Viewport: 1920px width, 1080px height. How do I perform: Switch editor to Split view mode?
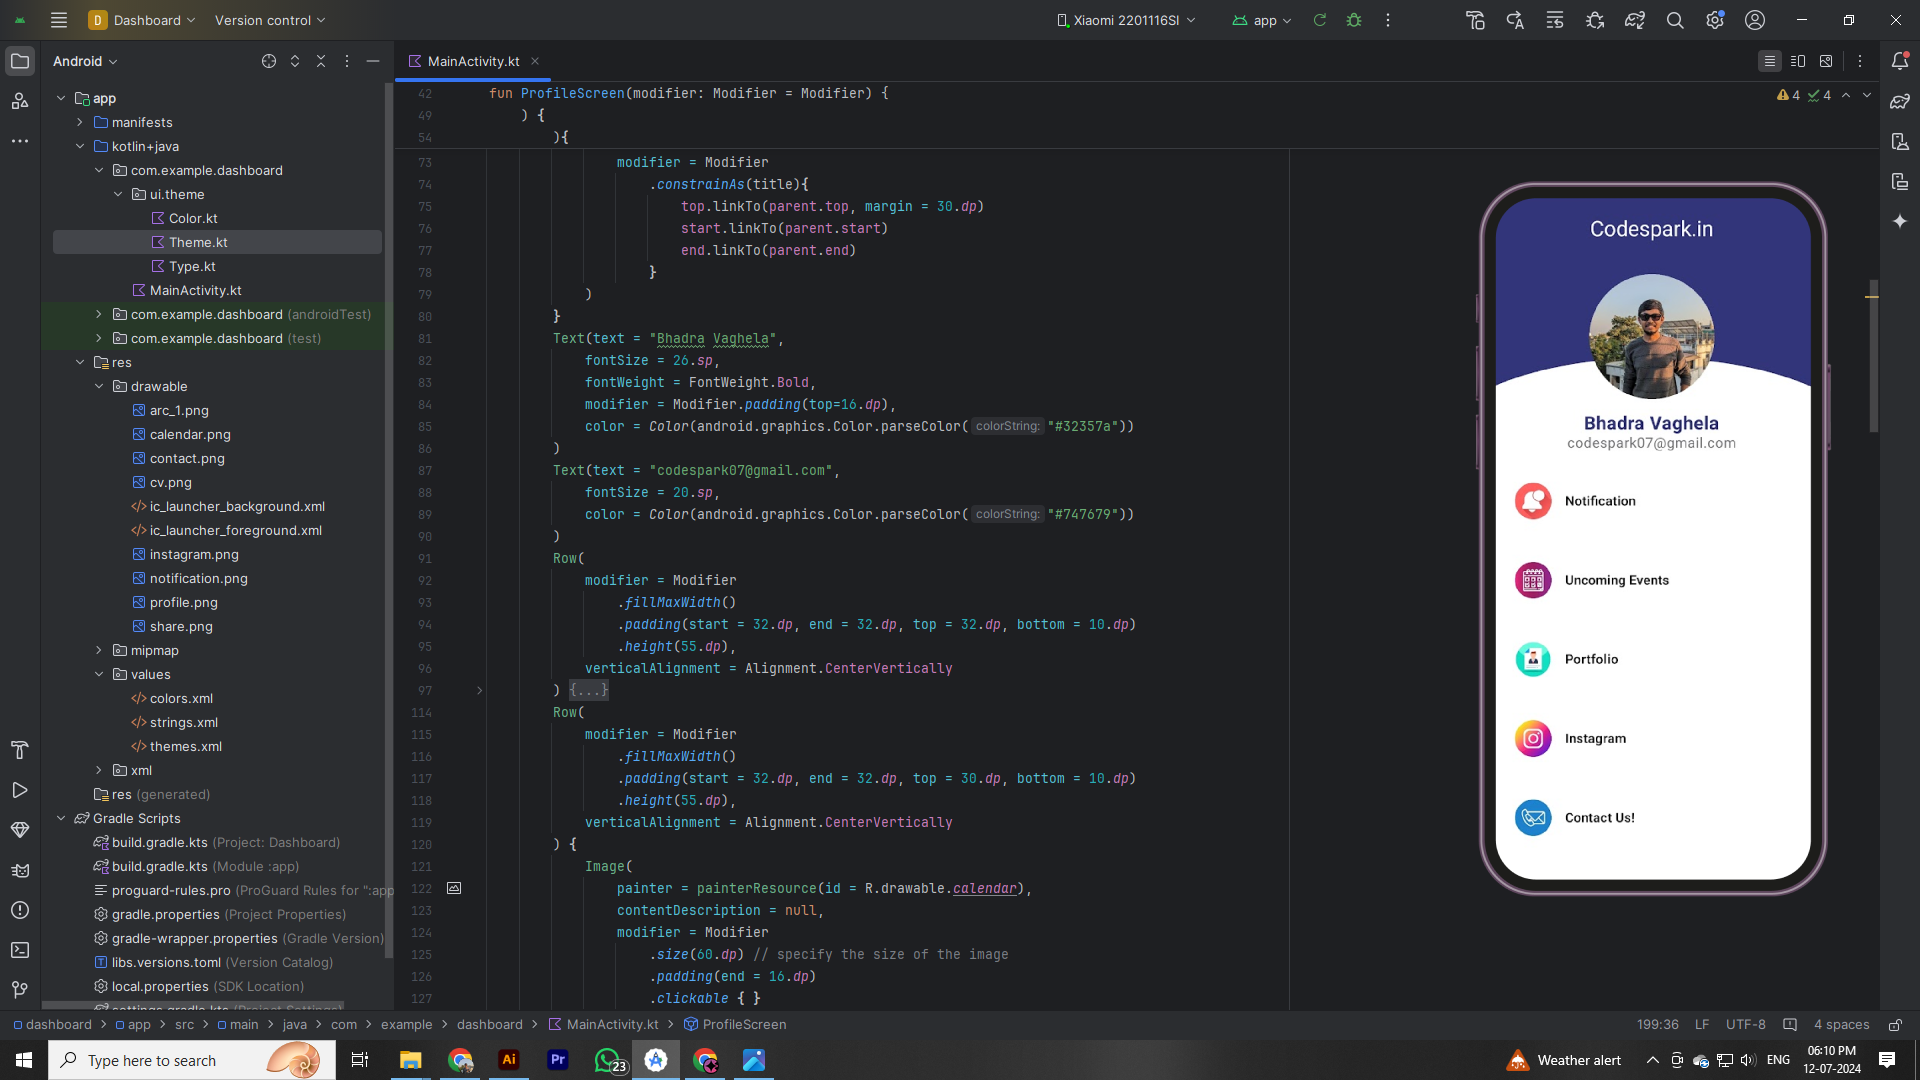click(1798, 61)
